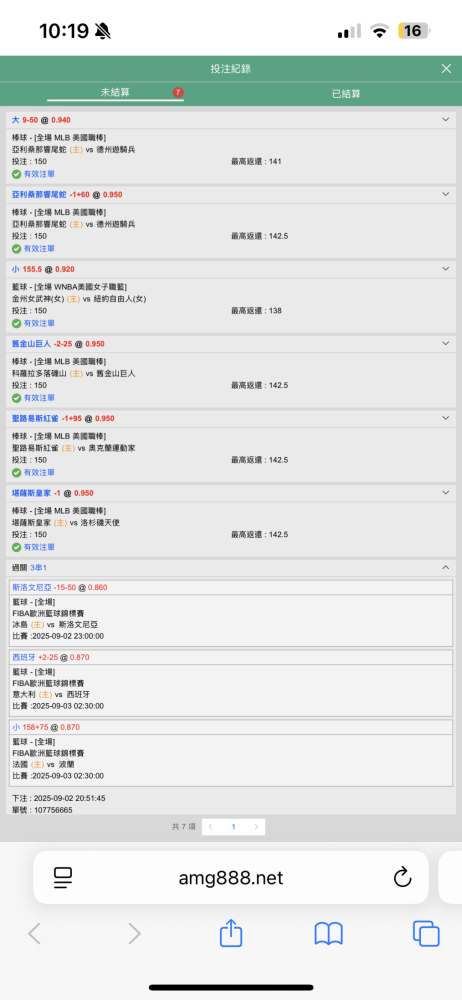Collapse the 舊金山巨人 -2-25 bet chevron
Screen dimensions: 462x1000
[445, 343]
